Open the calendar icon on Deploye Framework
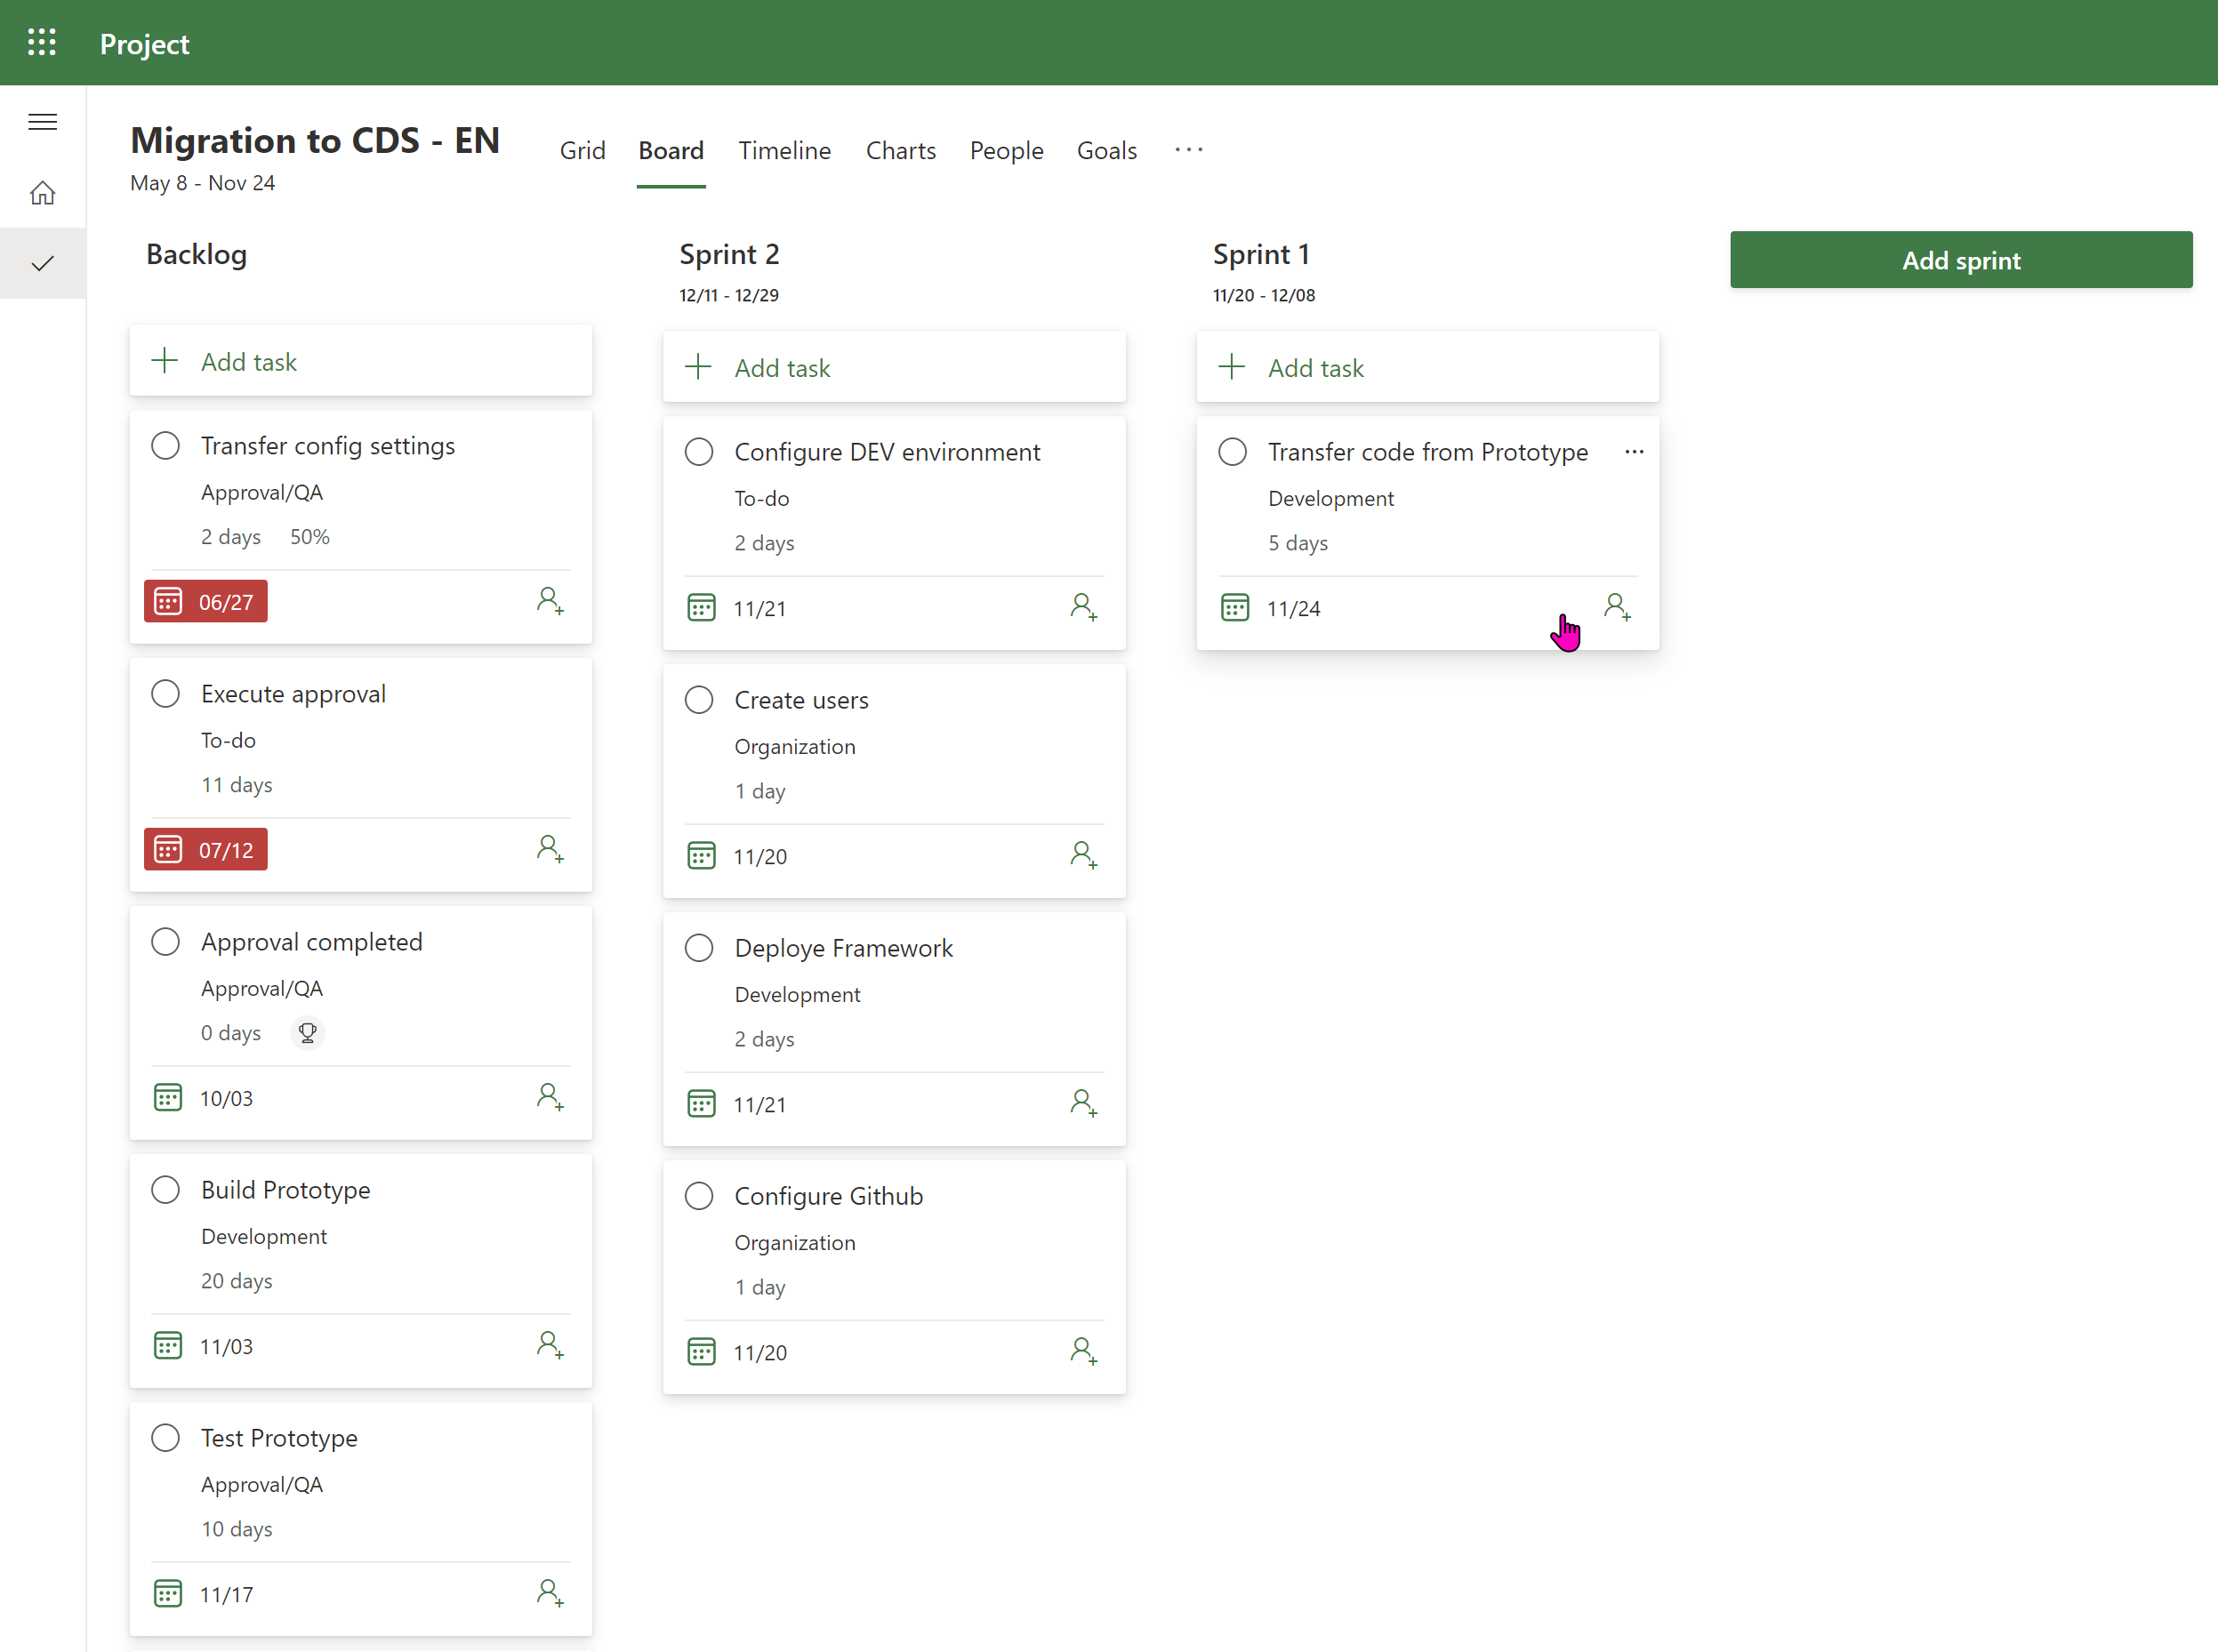 tap(701, 1103)
